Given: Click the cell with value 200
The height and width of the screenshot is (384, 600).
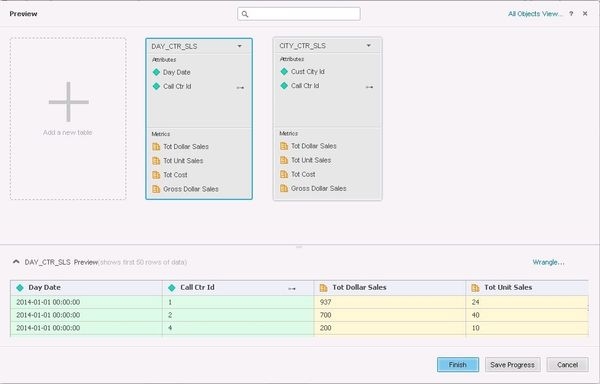Looking at the screenshot, I should (390, 328).
